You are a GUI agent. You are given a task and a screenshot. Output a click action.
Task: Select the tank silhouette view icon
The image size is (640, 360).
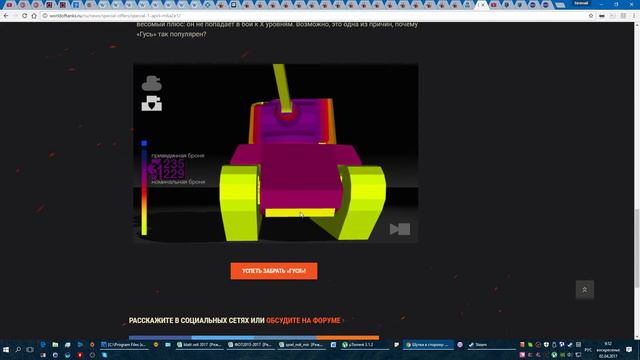(151, 83)
